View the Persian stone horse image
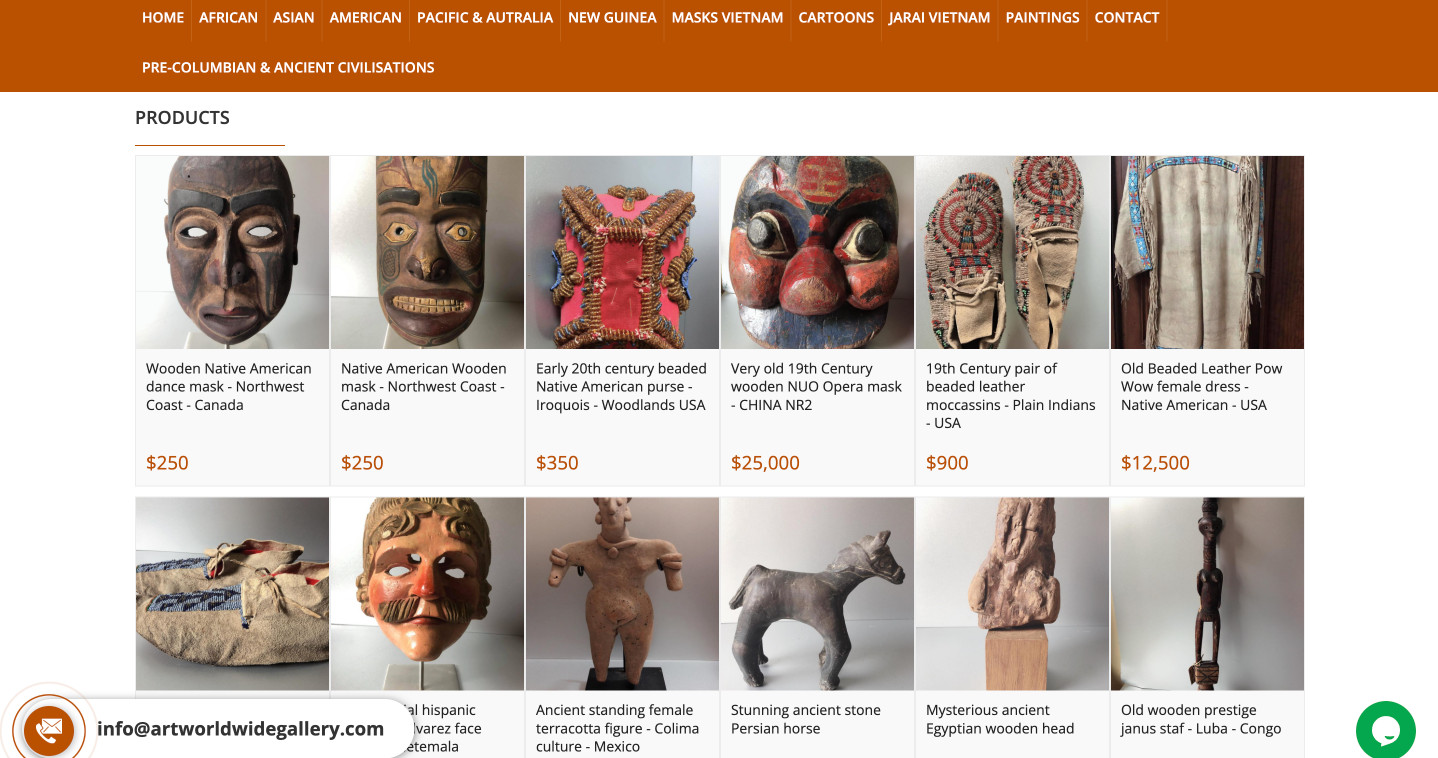Screen dimensions: 1438x758 817,594
